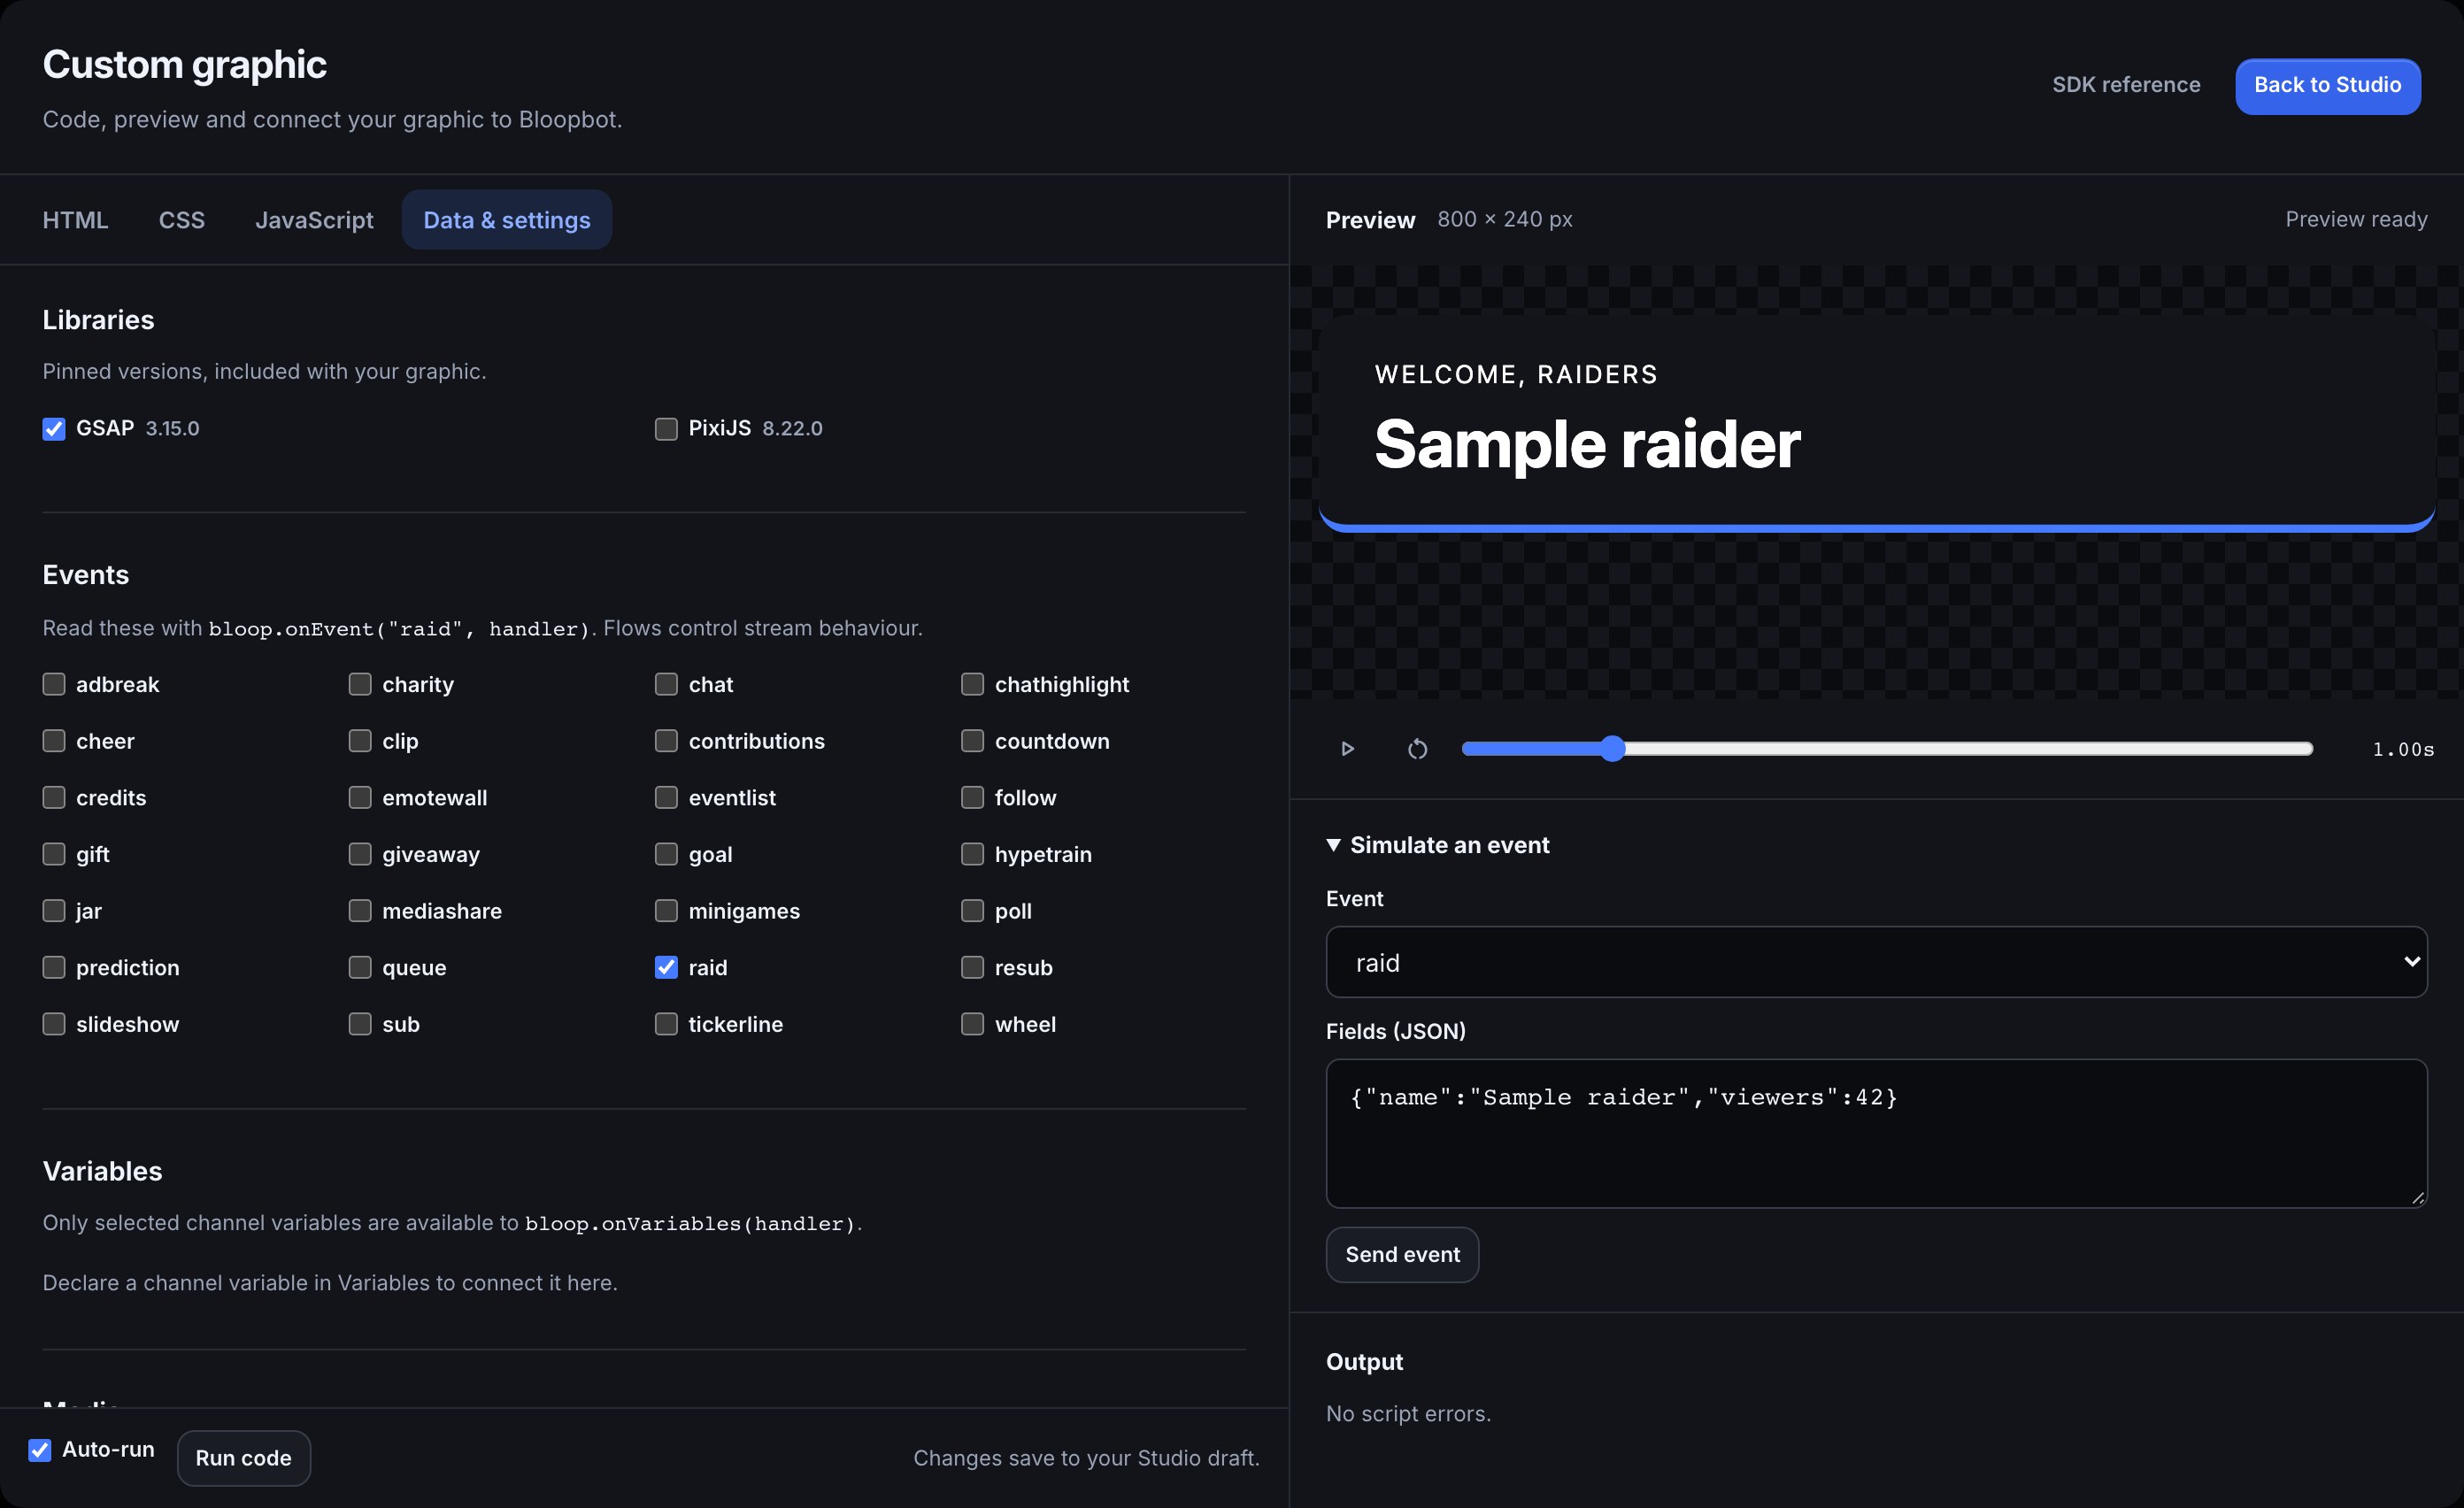Restart the preview with the replay icon

coord(1417,749)
